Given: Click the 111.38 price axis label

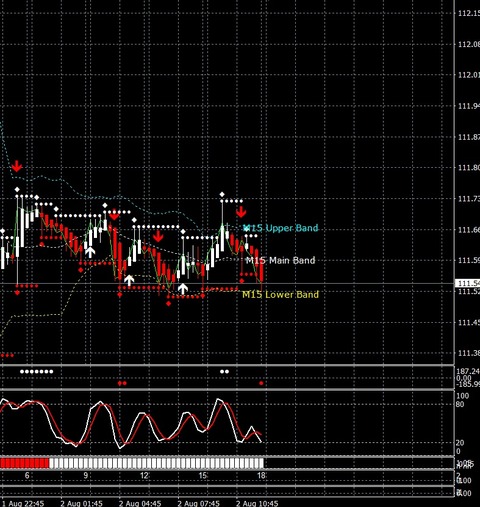Looking at the screenshot, I should click(469, 353).
